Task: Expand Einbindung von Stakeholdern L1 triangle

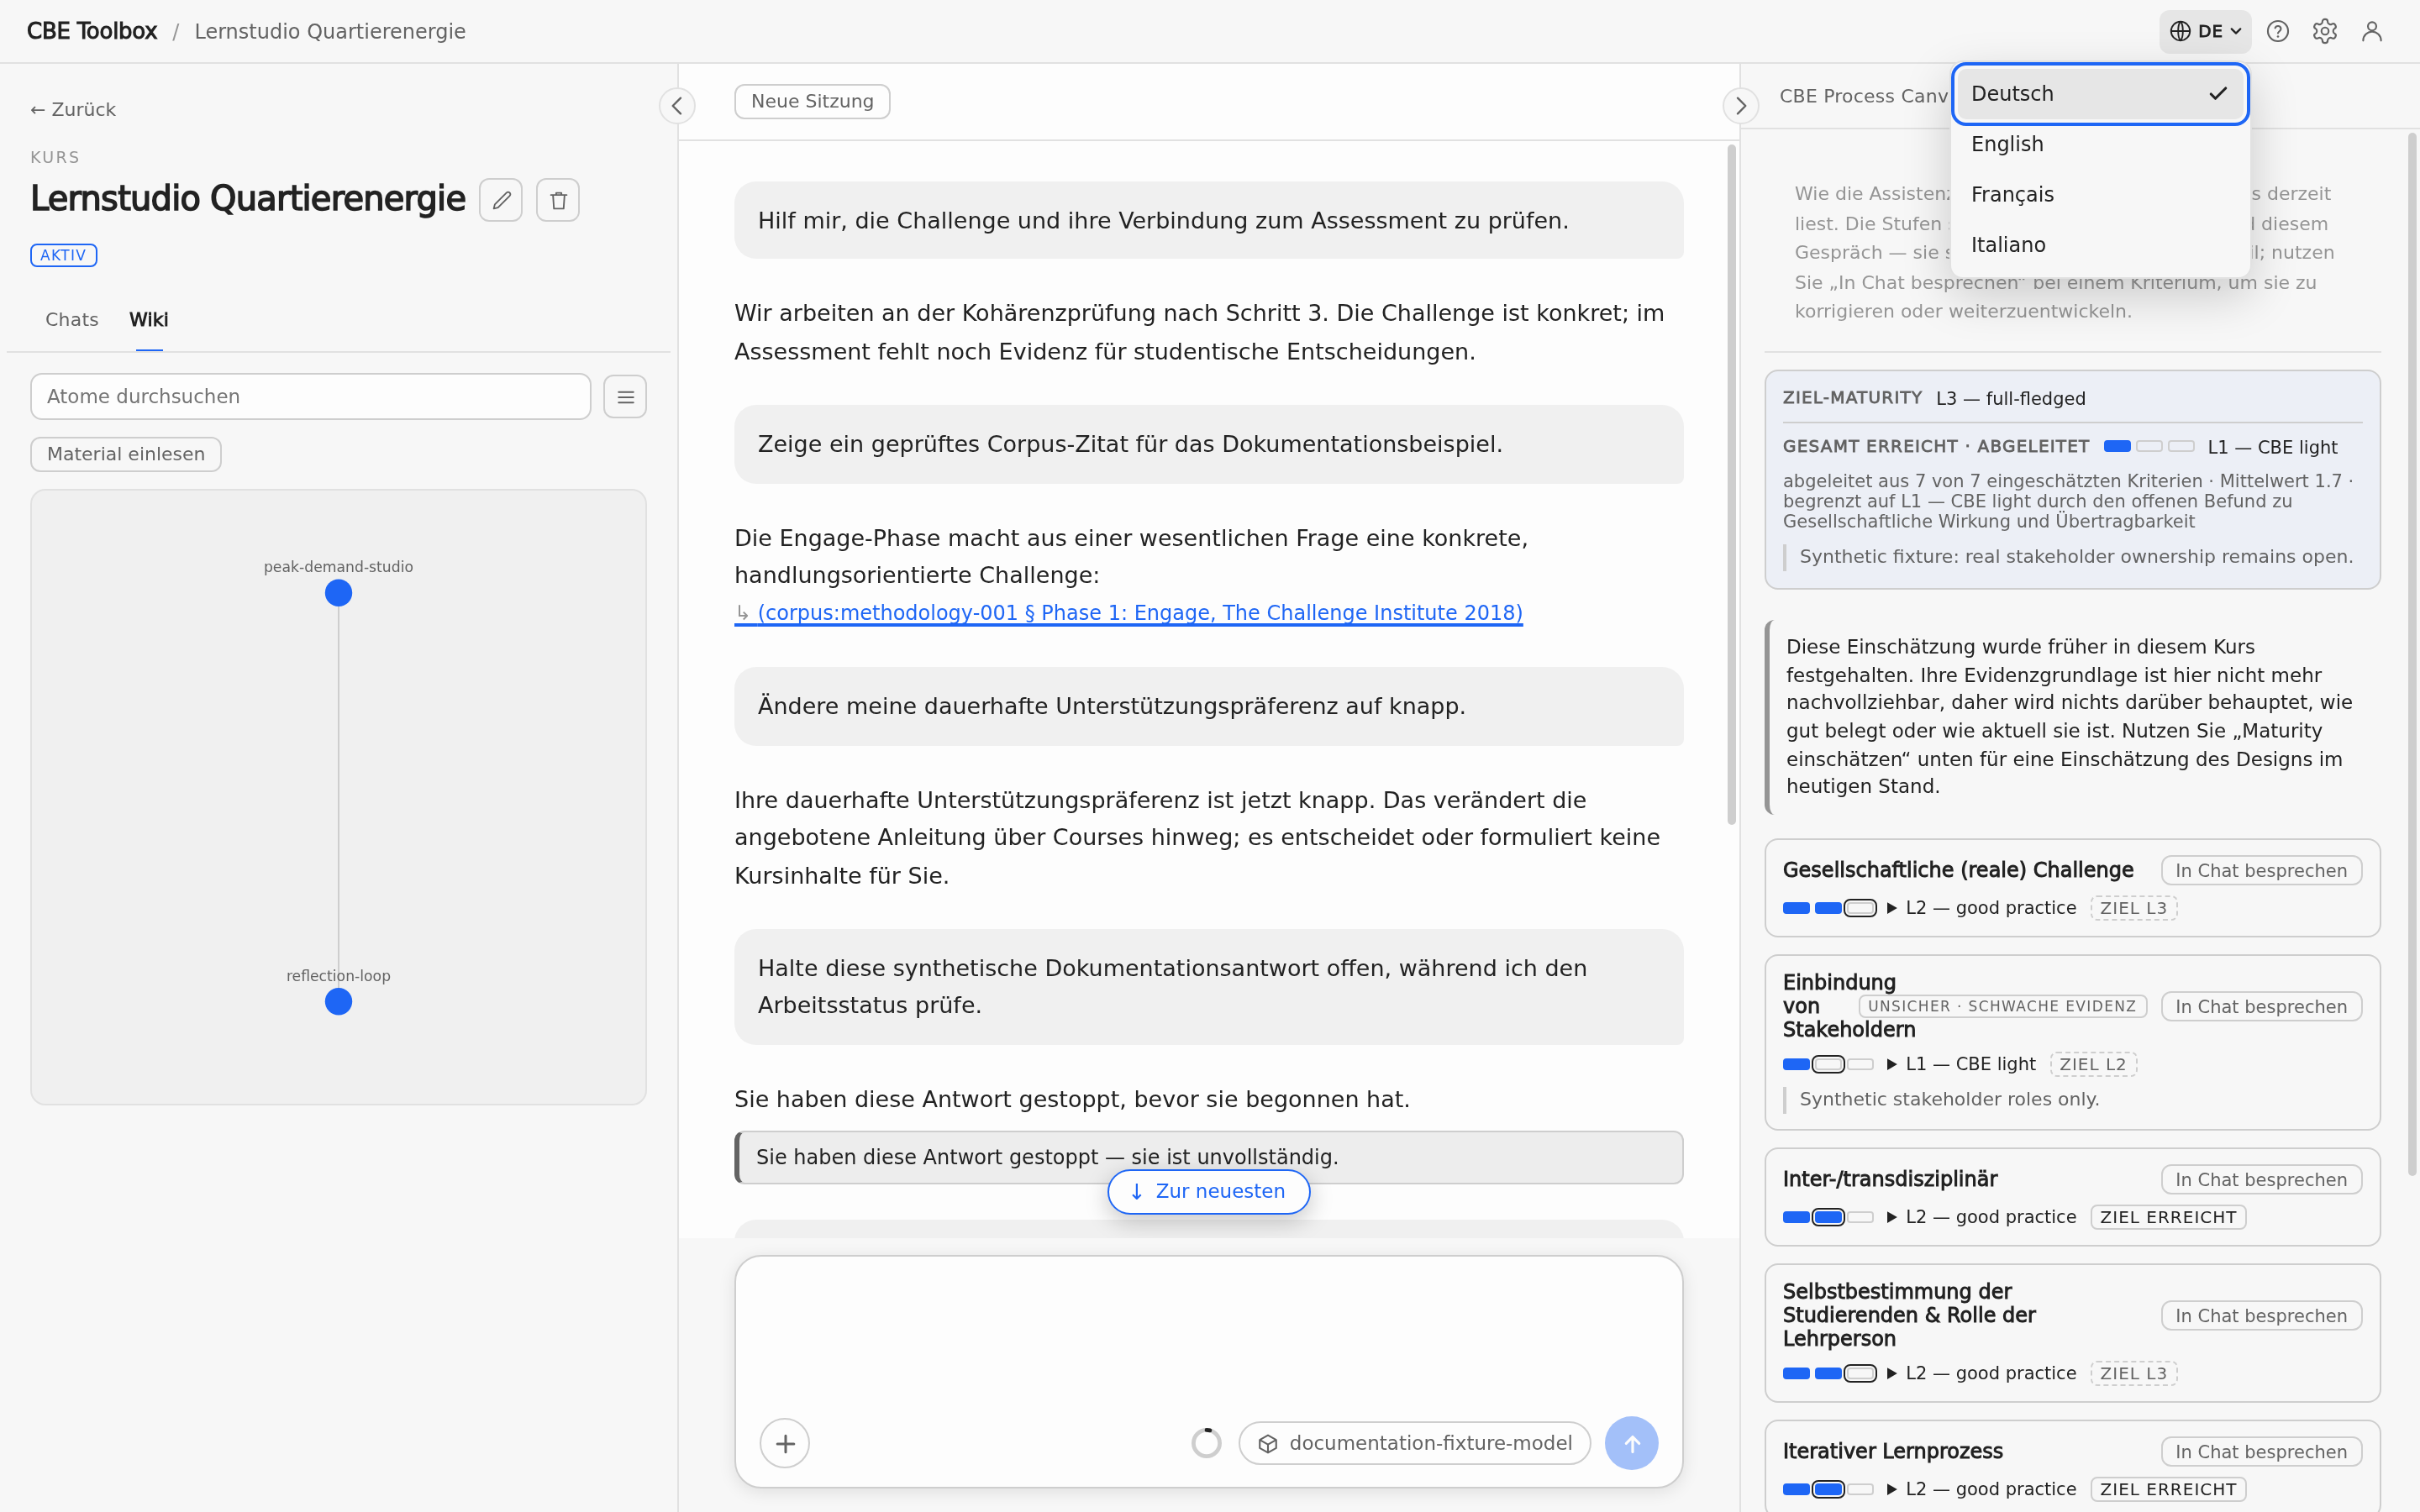Action: pos(1891,1064)
